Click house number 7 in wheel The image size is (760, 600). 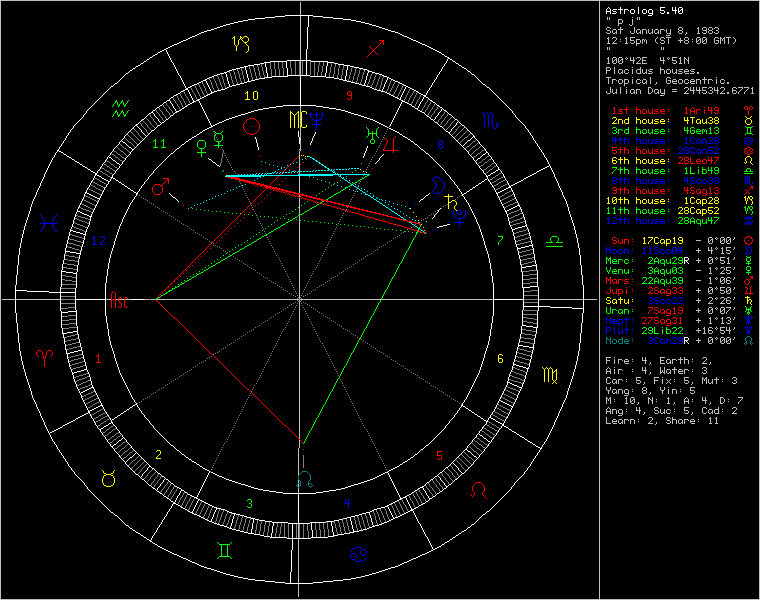coord(500,240)
